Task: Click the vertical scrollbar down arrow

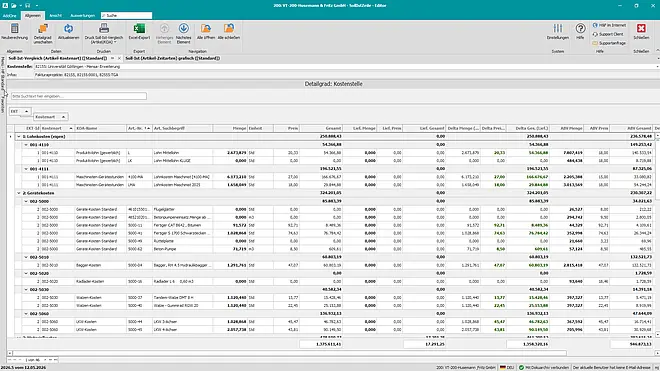Action: coord(657,334)
